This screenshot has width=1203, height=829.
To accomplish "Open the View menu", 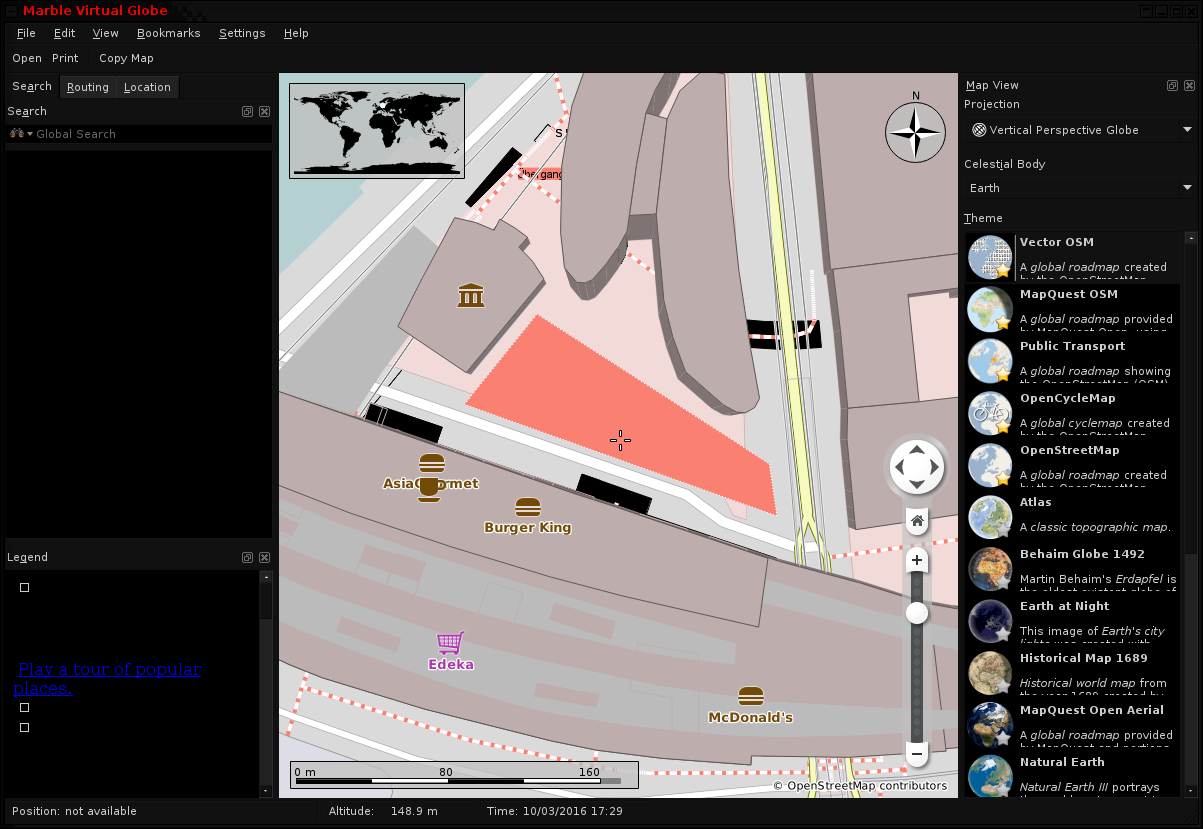I will coord(105,33).
